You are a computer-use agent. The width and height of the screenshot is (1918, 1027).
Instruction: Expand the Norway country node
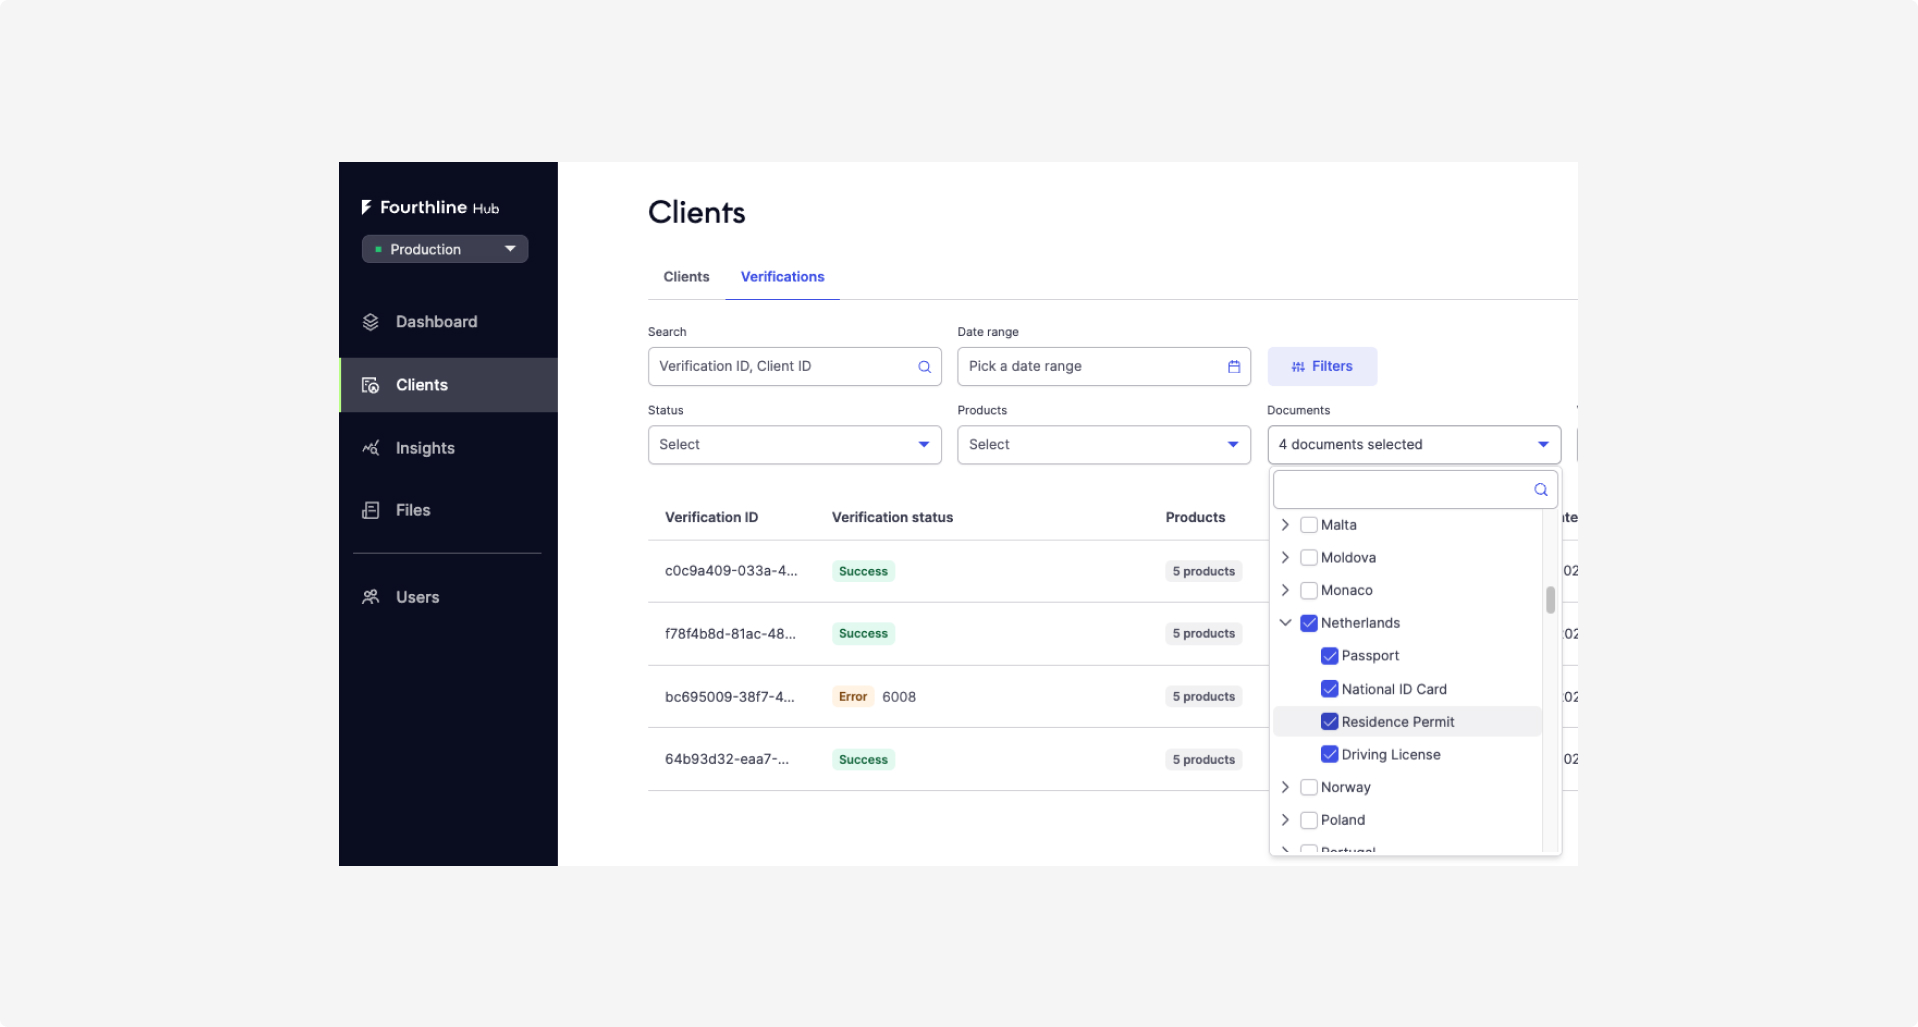tap(1285, 788)
